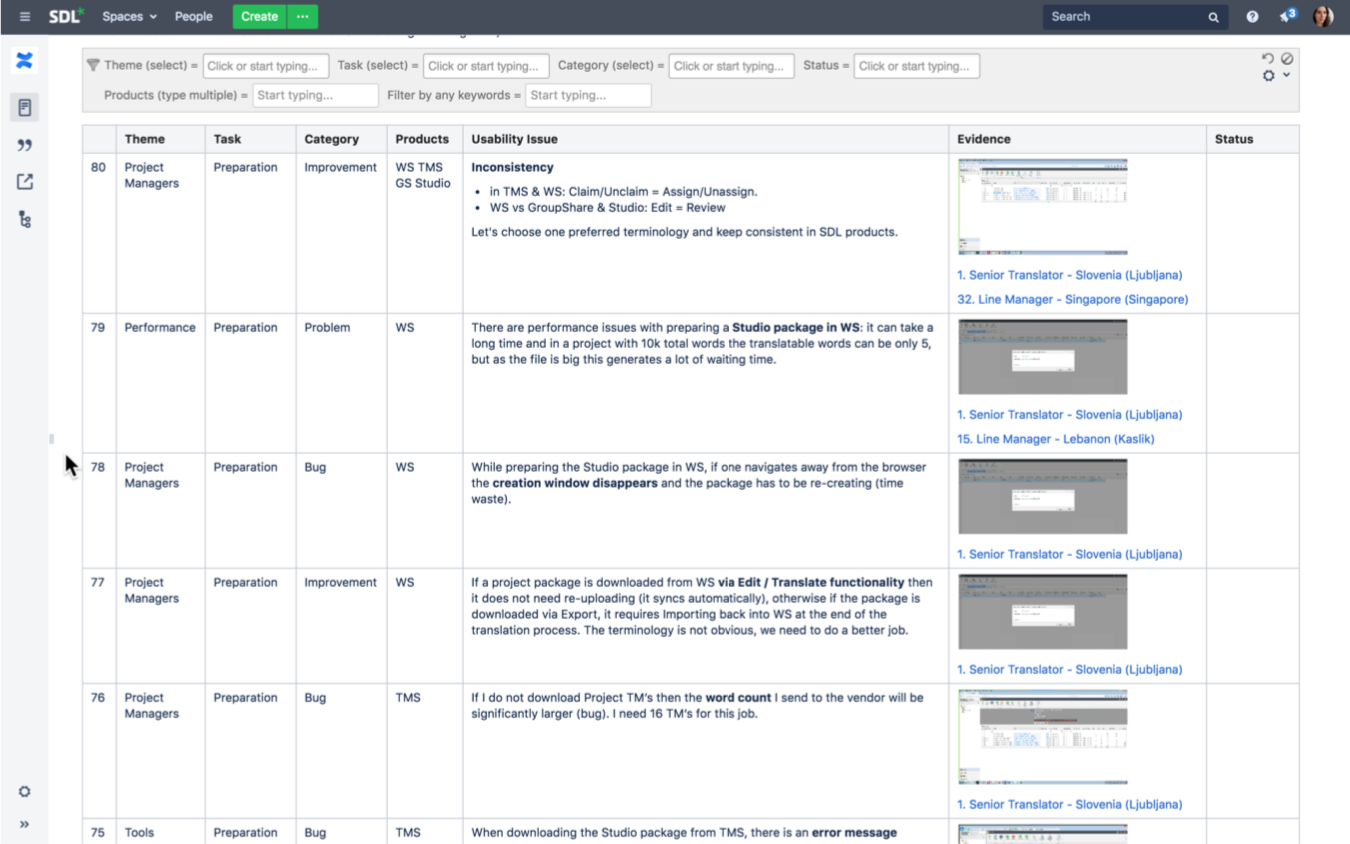Click the filter funnel icon
The height and width of the screenshot is (844, 1350).
(x=93, y=66)
